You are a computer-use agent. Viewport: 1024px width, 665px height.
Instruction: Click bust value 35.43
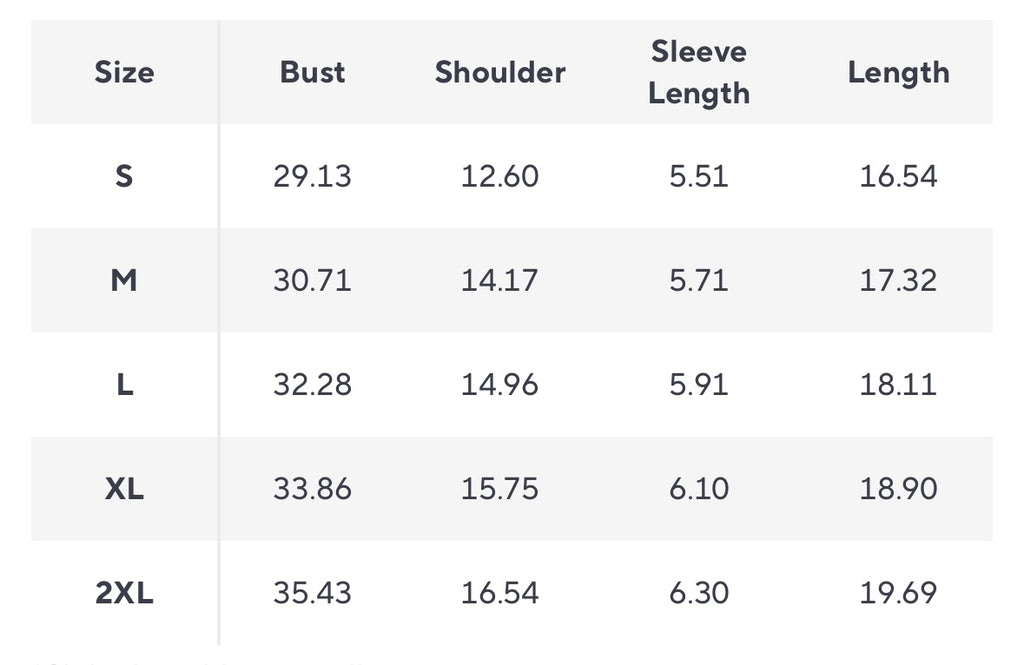(312, 592)
